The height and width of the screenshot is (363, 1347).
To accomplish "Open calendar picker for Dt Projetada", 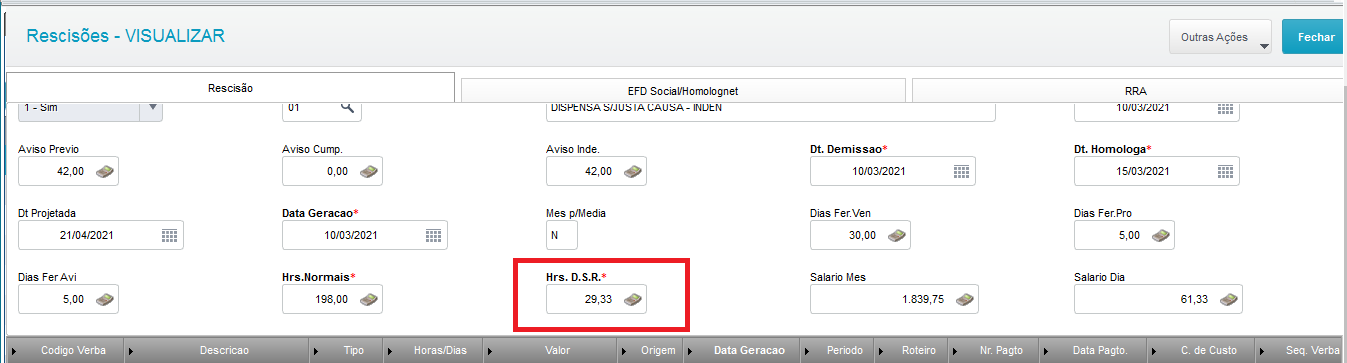I will (170, 235).
